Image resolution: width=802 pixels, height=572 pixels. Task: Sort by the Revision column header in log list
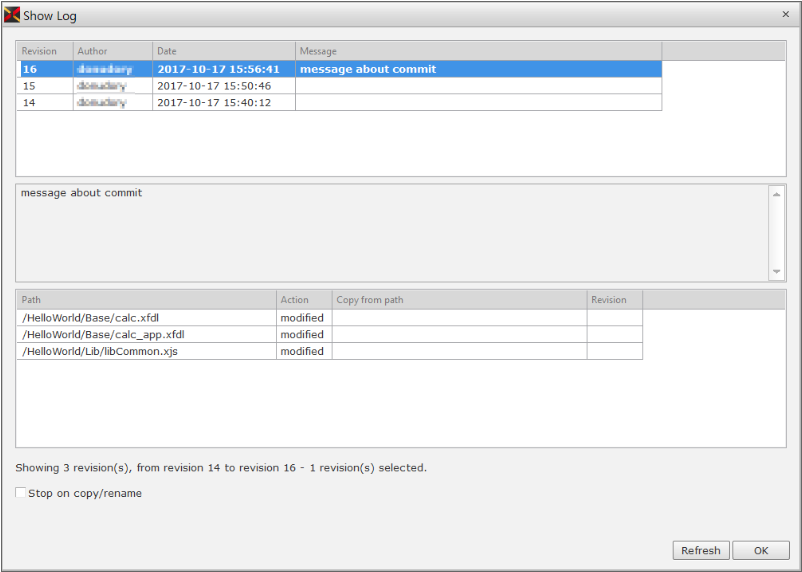pyautogui.click(x=44, y=51)
